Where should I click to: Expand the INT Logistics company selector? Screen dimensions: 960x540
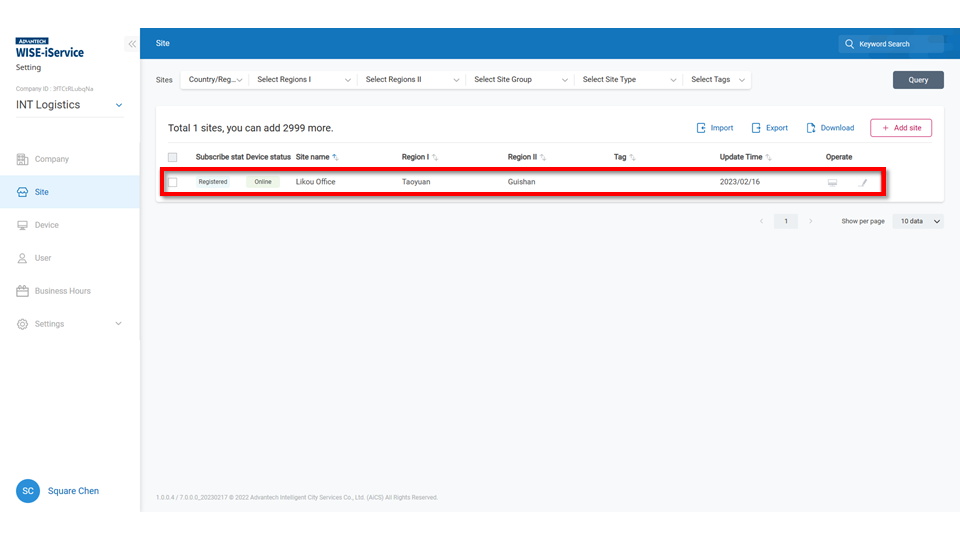click(120, 105)
